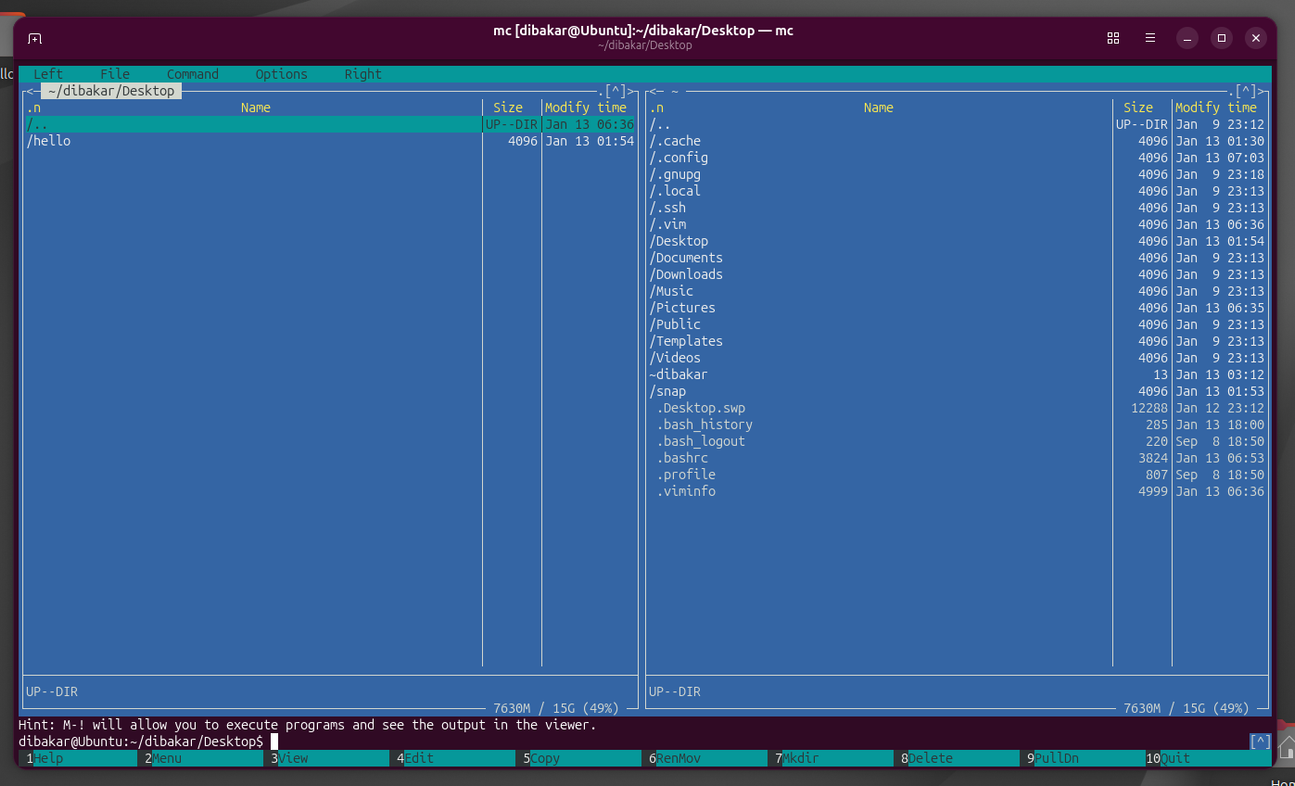Select the /.cache directory
Image resolution: width=1295 pixels, height=786 pixels.
(x=957, y=141)
